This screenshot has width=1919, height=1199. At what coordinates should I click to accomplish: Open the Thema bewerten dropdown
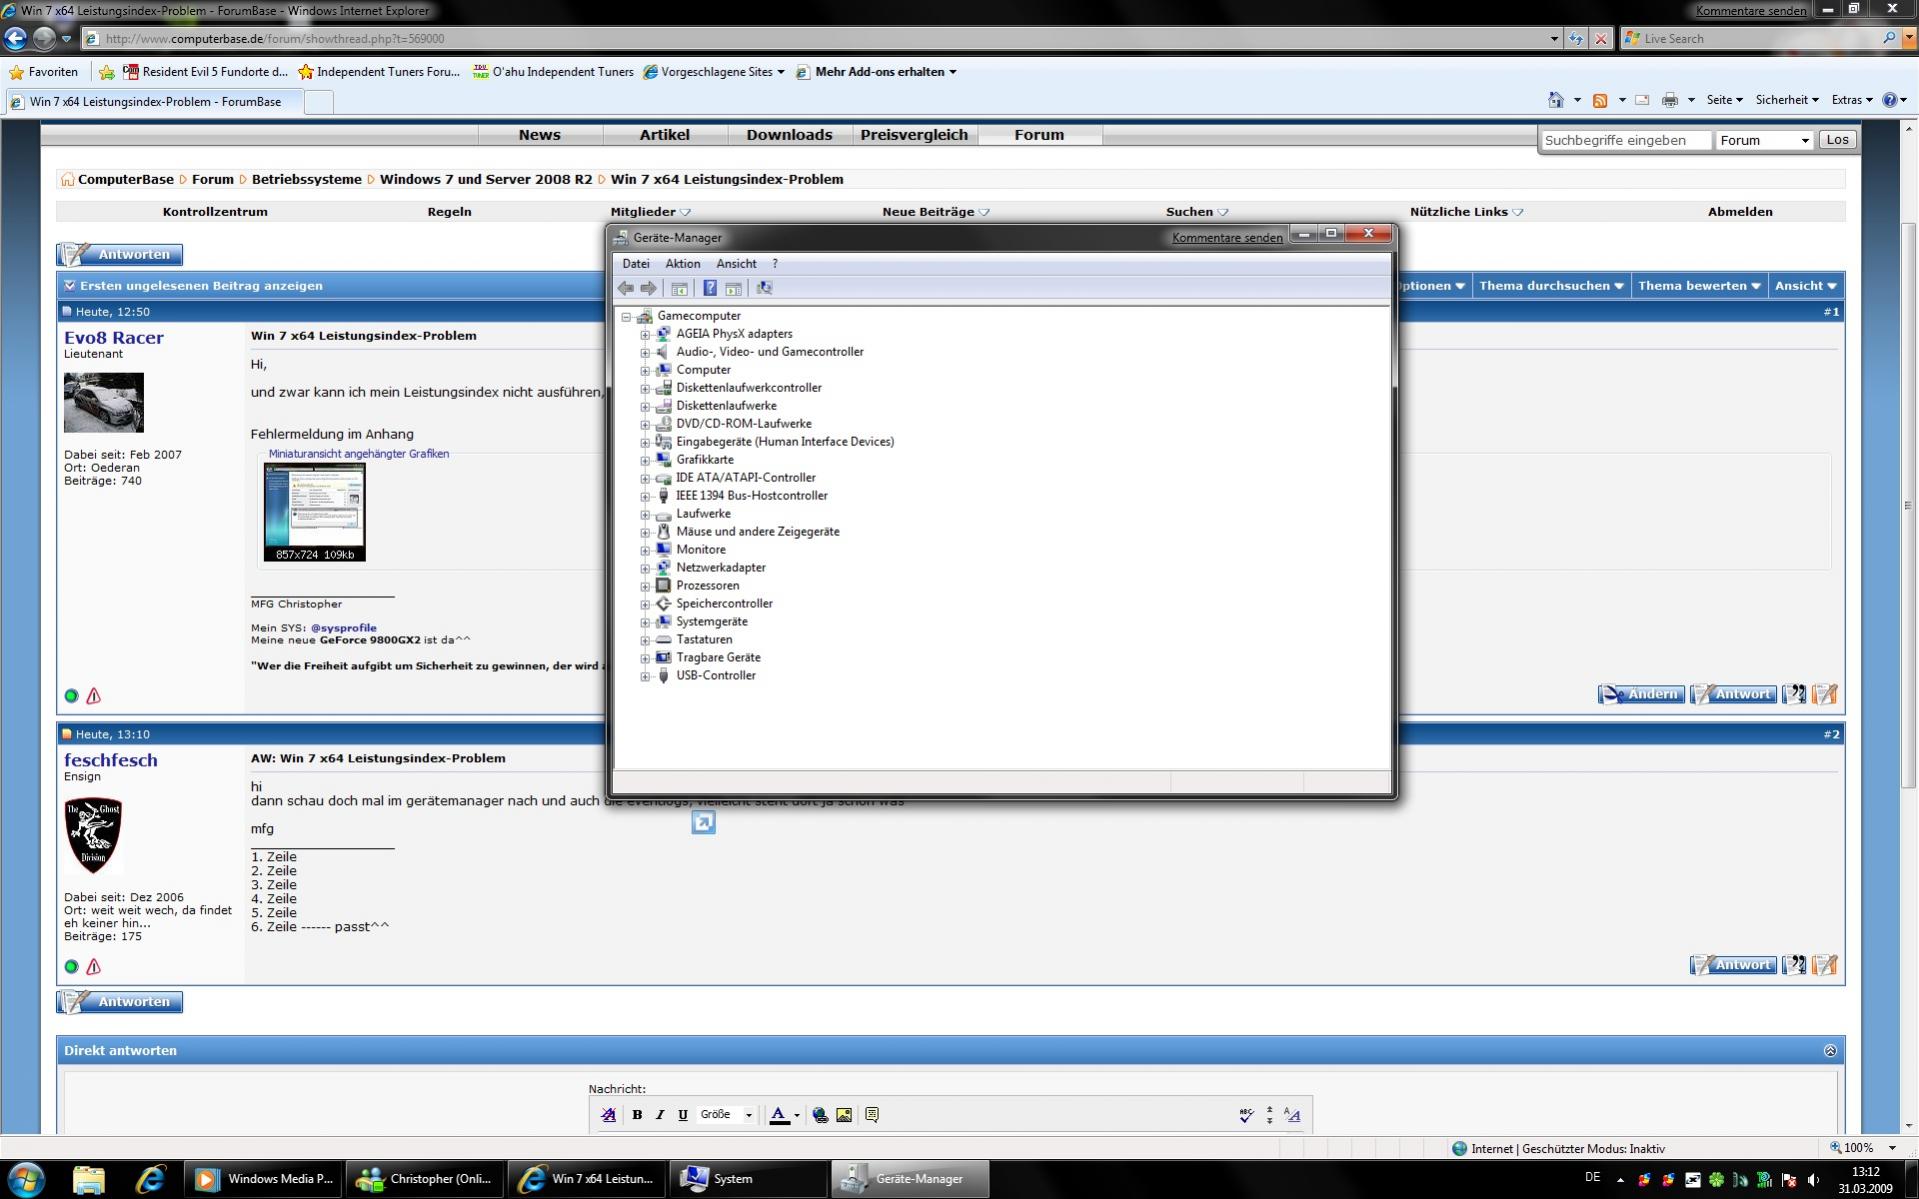tap(1699, 286)
